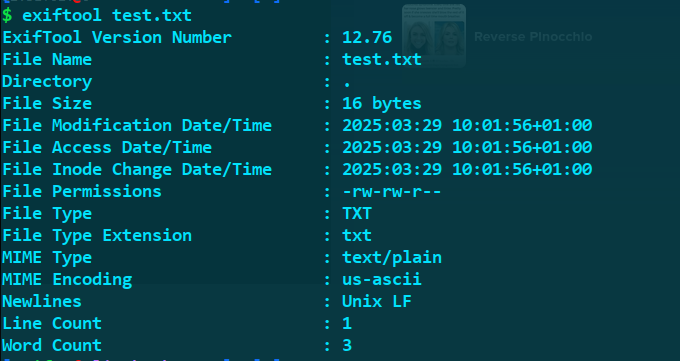Click the permissions string -rw-rw-r--
This screenshot has height=361, width=680.
tap(392, 191)
